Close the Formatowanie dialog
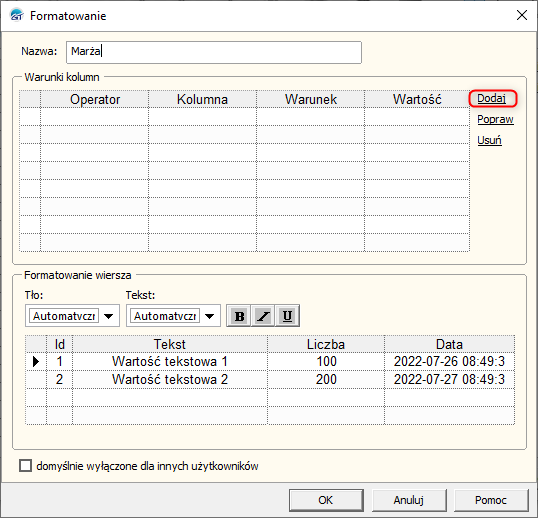Viewport: 538px width, 518px height. pos(522,15)
